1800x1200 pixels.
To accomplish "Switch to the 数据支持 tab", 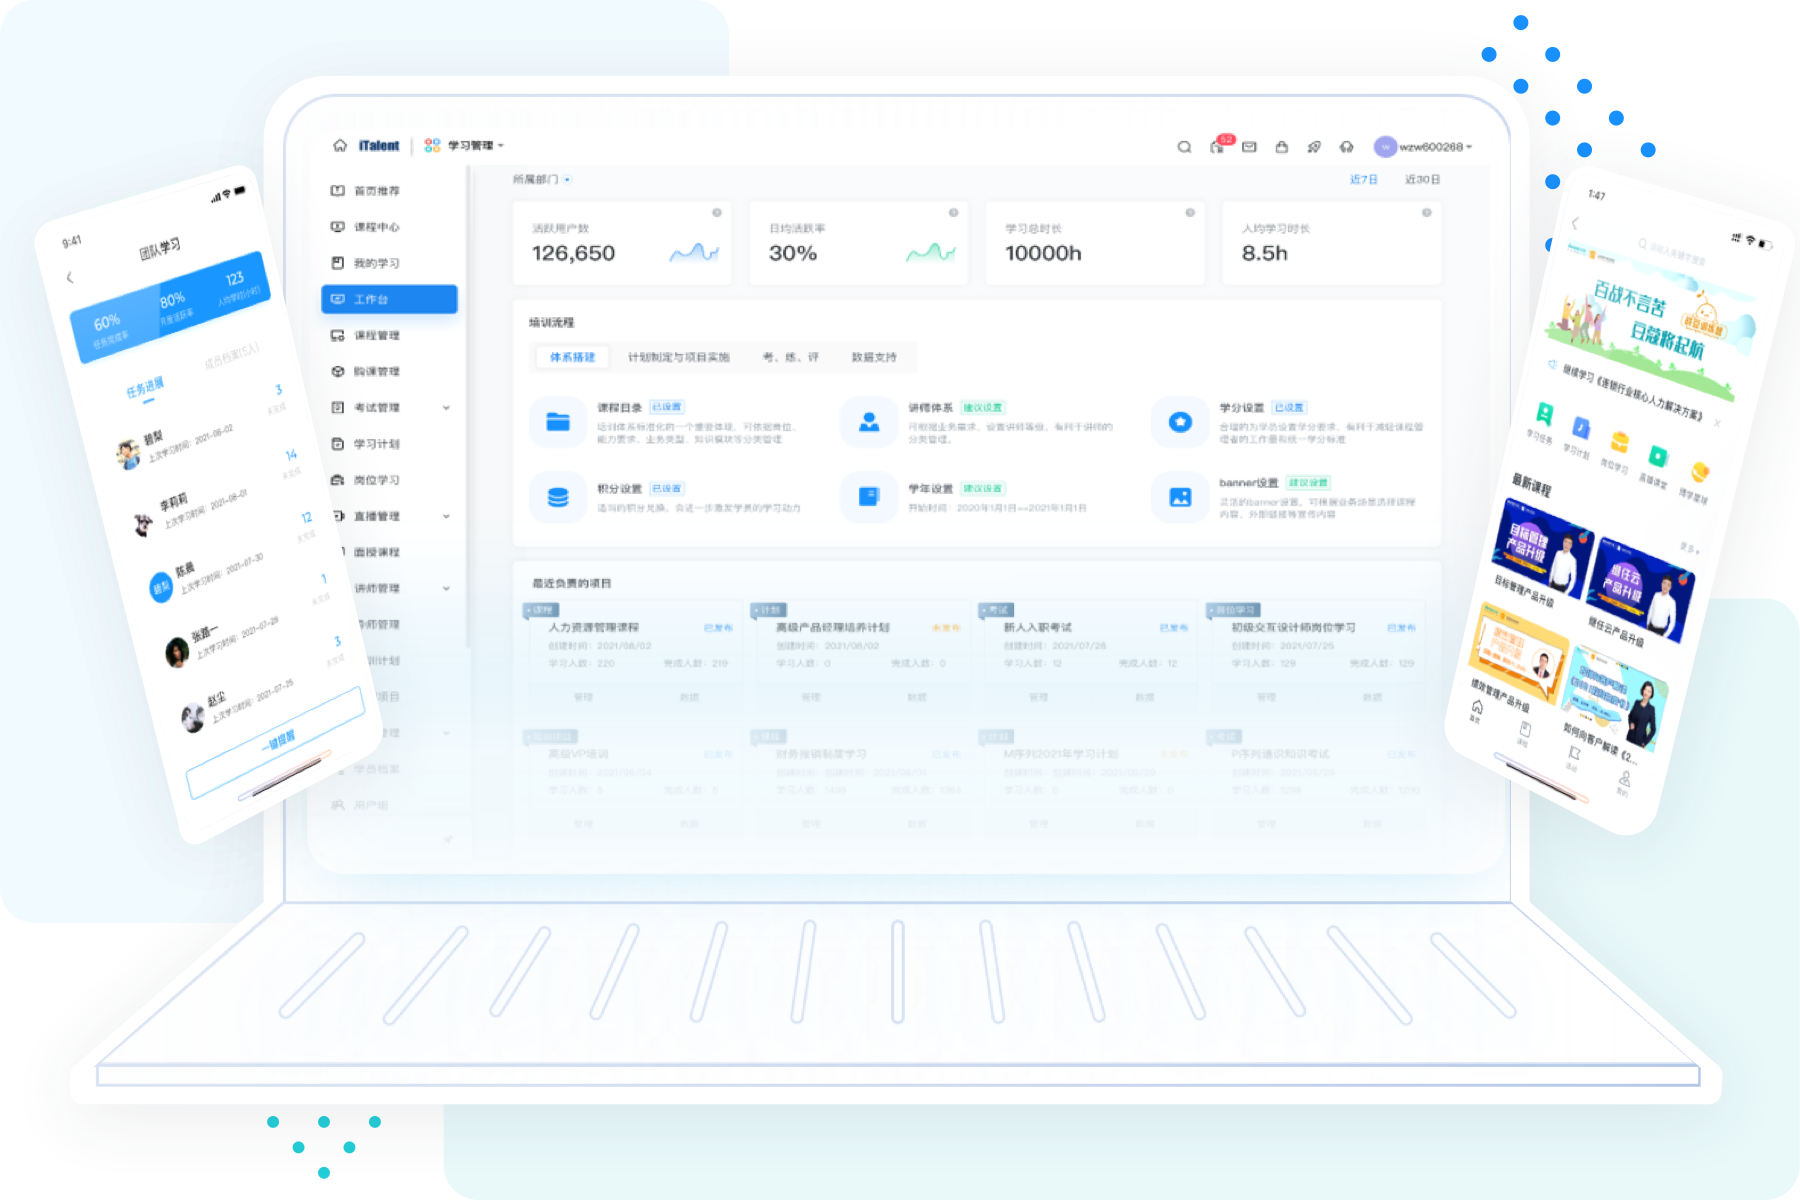I will pos(874,357).
